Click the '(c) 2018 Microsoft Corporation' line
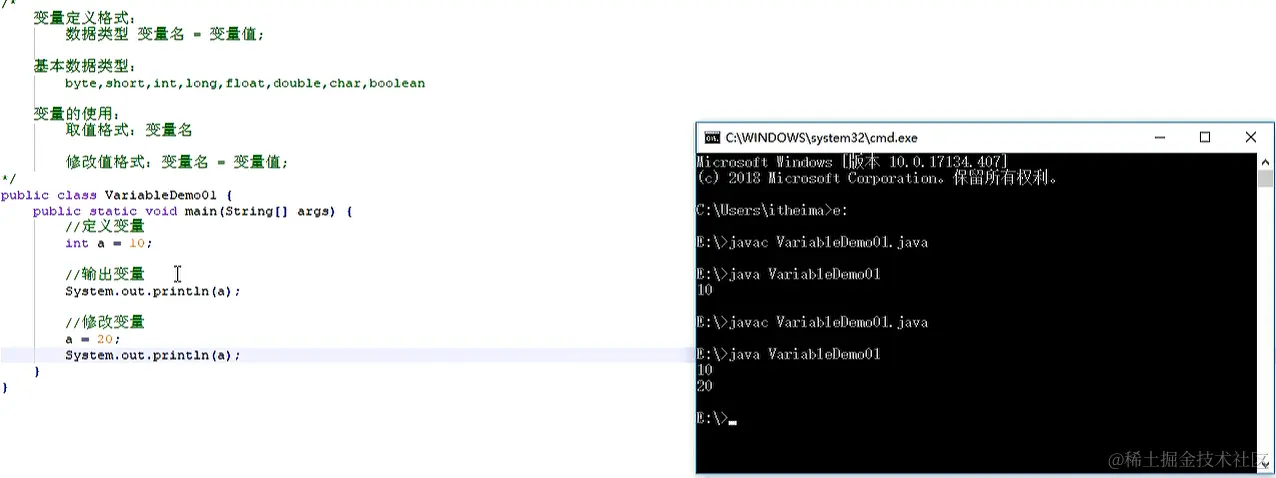1276x478 pixels. pos(876,178)
